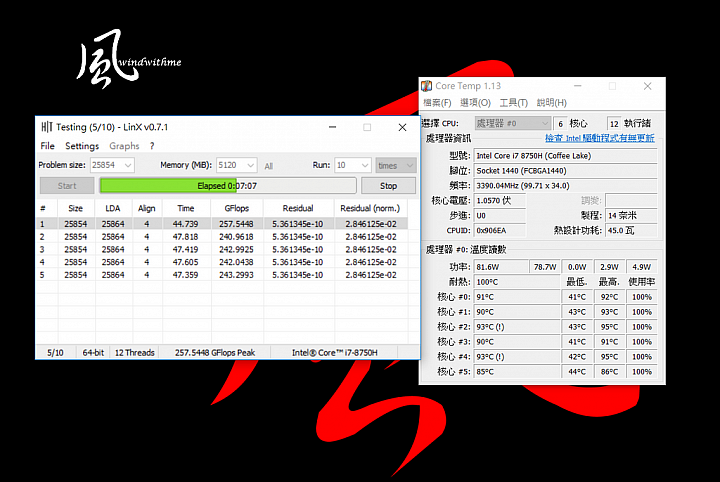
Task: Click the 14 奈米 process field
Action: [x=631, y=216]
